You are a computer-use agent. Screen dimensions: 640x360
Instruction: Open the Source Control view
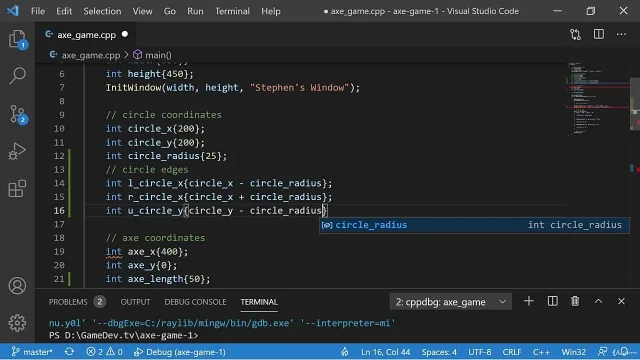tap(17, 114)
